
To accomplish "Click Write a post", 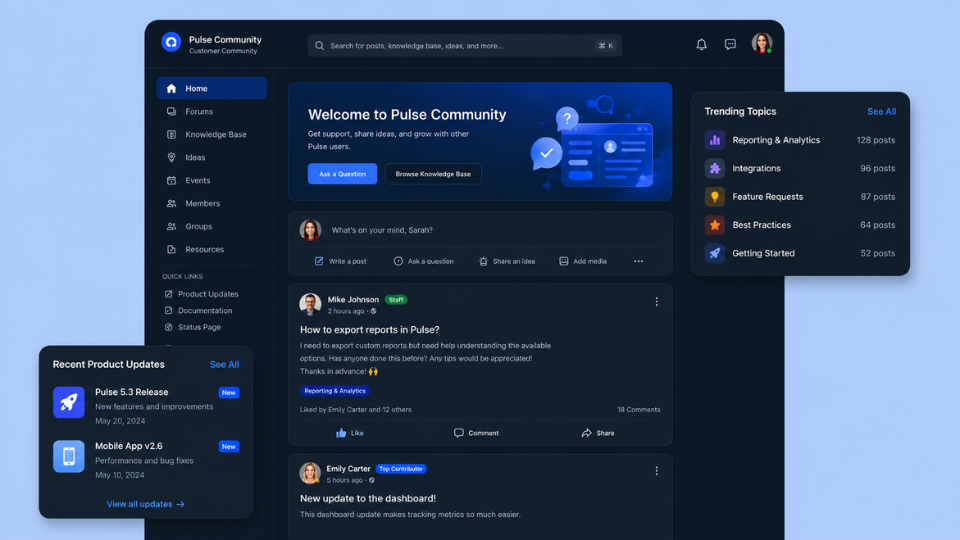I will (x=340, y=261).
